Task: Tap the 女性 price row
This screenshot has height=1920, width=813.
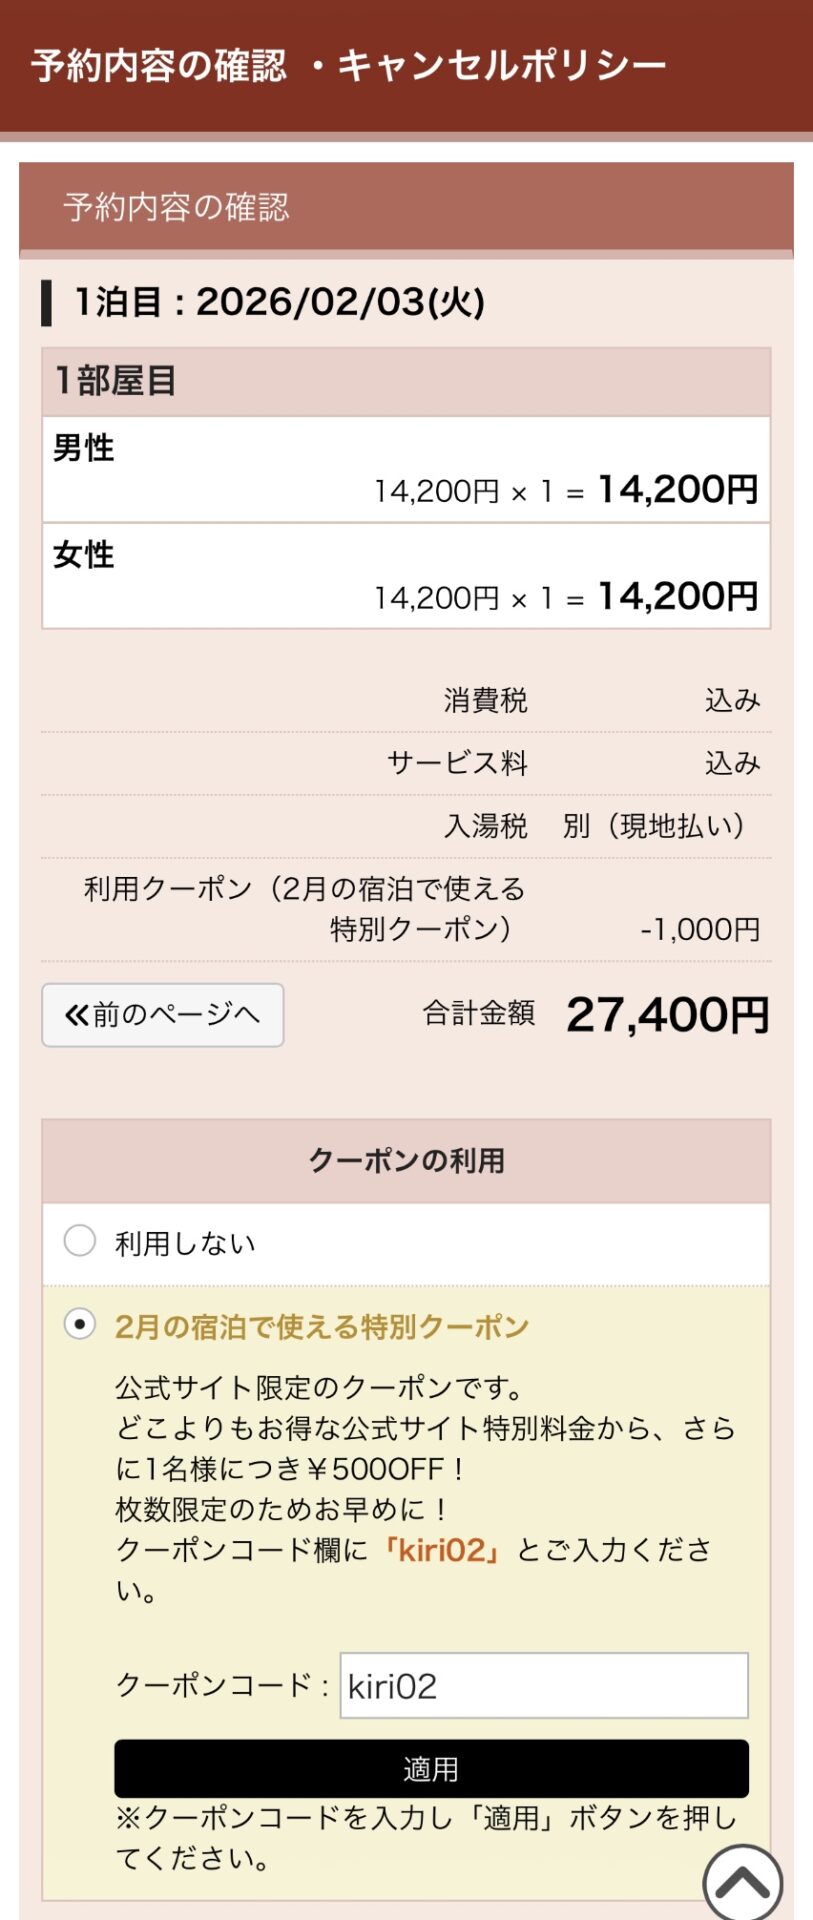Action: pos(406,576)
